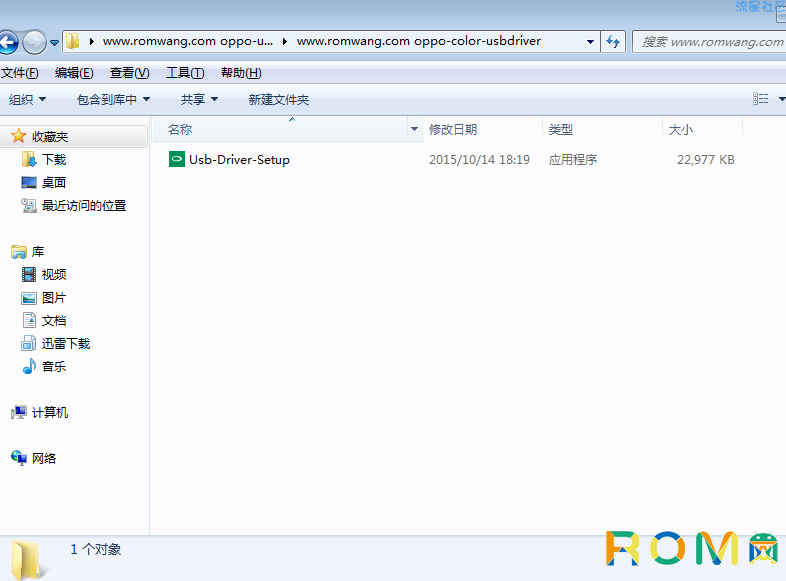Click the 音乐 music note icon
786x581 pixels.
(x=29, y=366)
